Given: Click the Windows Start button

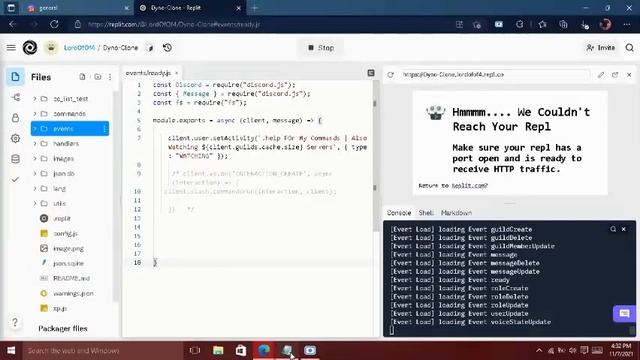Looking at the screenshot, I should click(11, 350).
